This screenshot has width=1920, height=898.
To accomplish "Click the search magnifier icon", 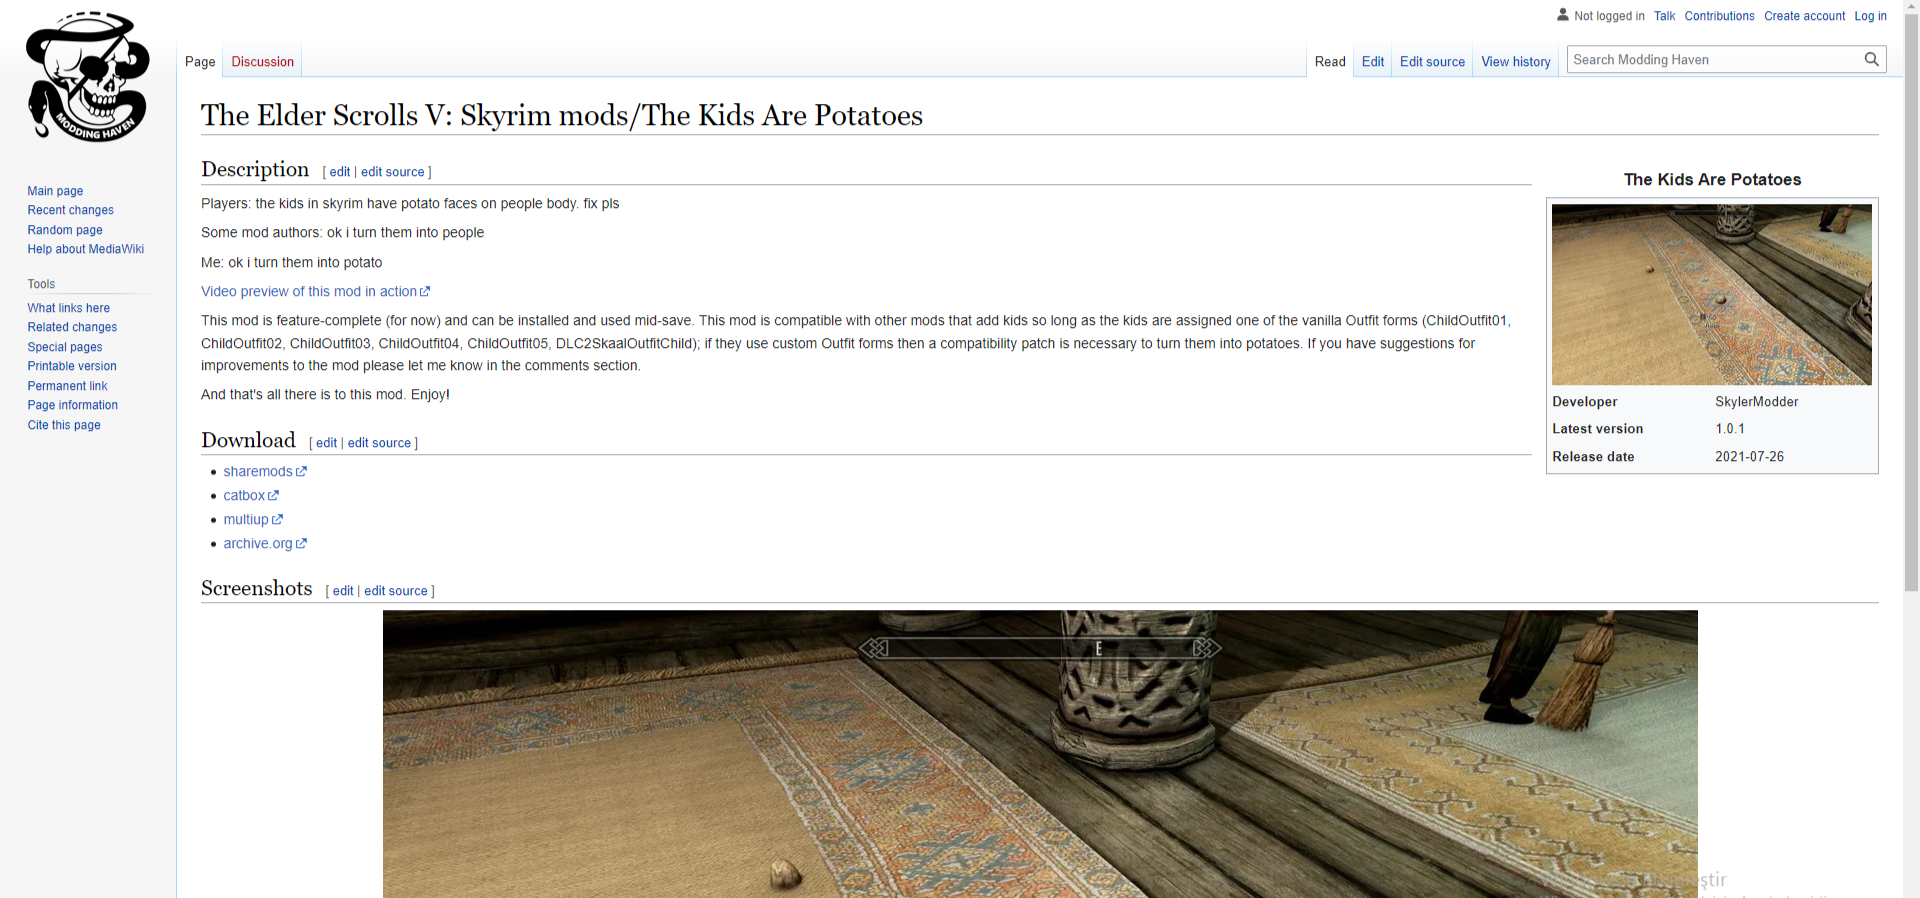I will point(1871,60).
